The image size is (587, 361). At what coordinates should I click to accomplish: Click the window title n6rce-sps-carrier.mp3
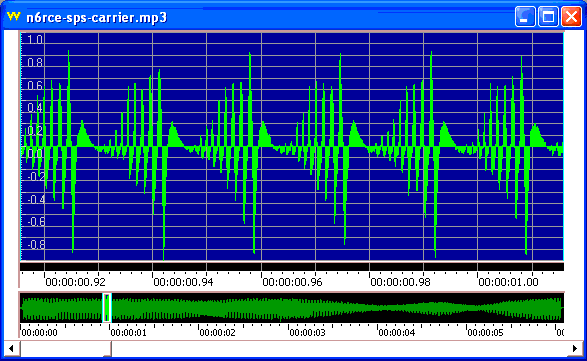tap(97, 18)
